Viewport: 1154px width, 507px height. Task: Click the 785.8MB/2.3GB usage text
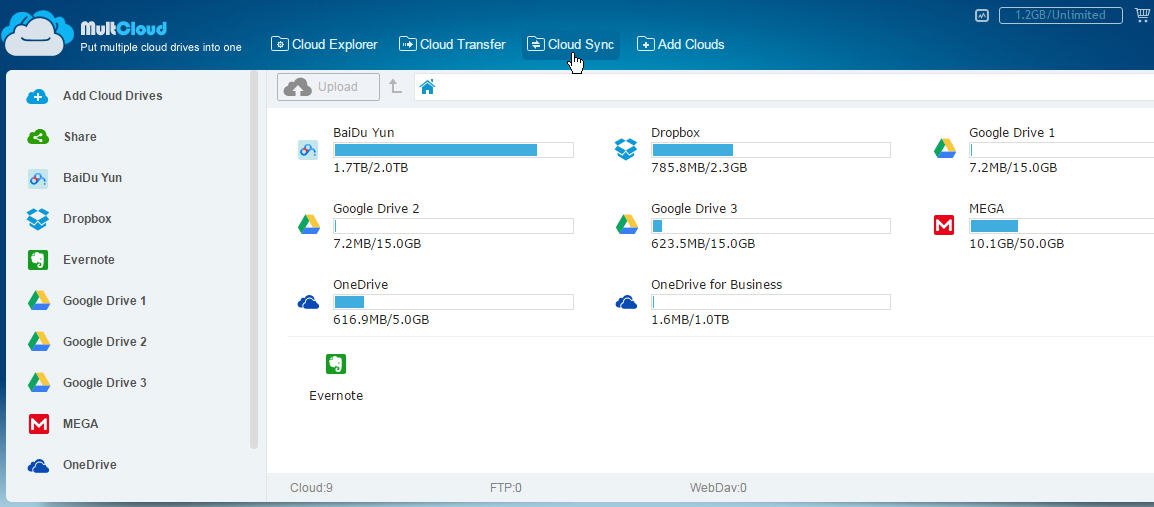tap(699, 168)
